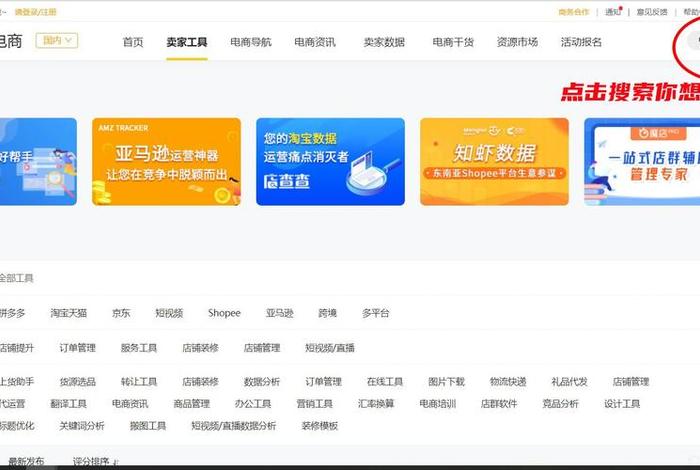Sort tools by 最新发布

(x=26, y=462)
